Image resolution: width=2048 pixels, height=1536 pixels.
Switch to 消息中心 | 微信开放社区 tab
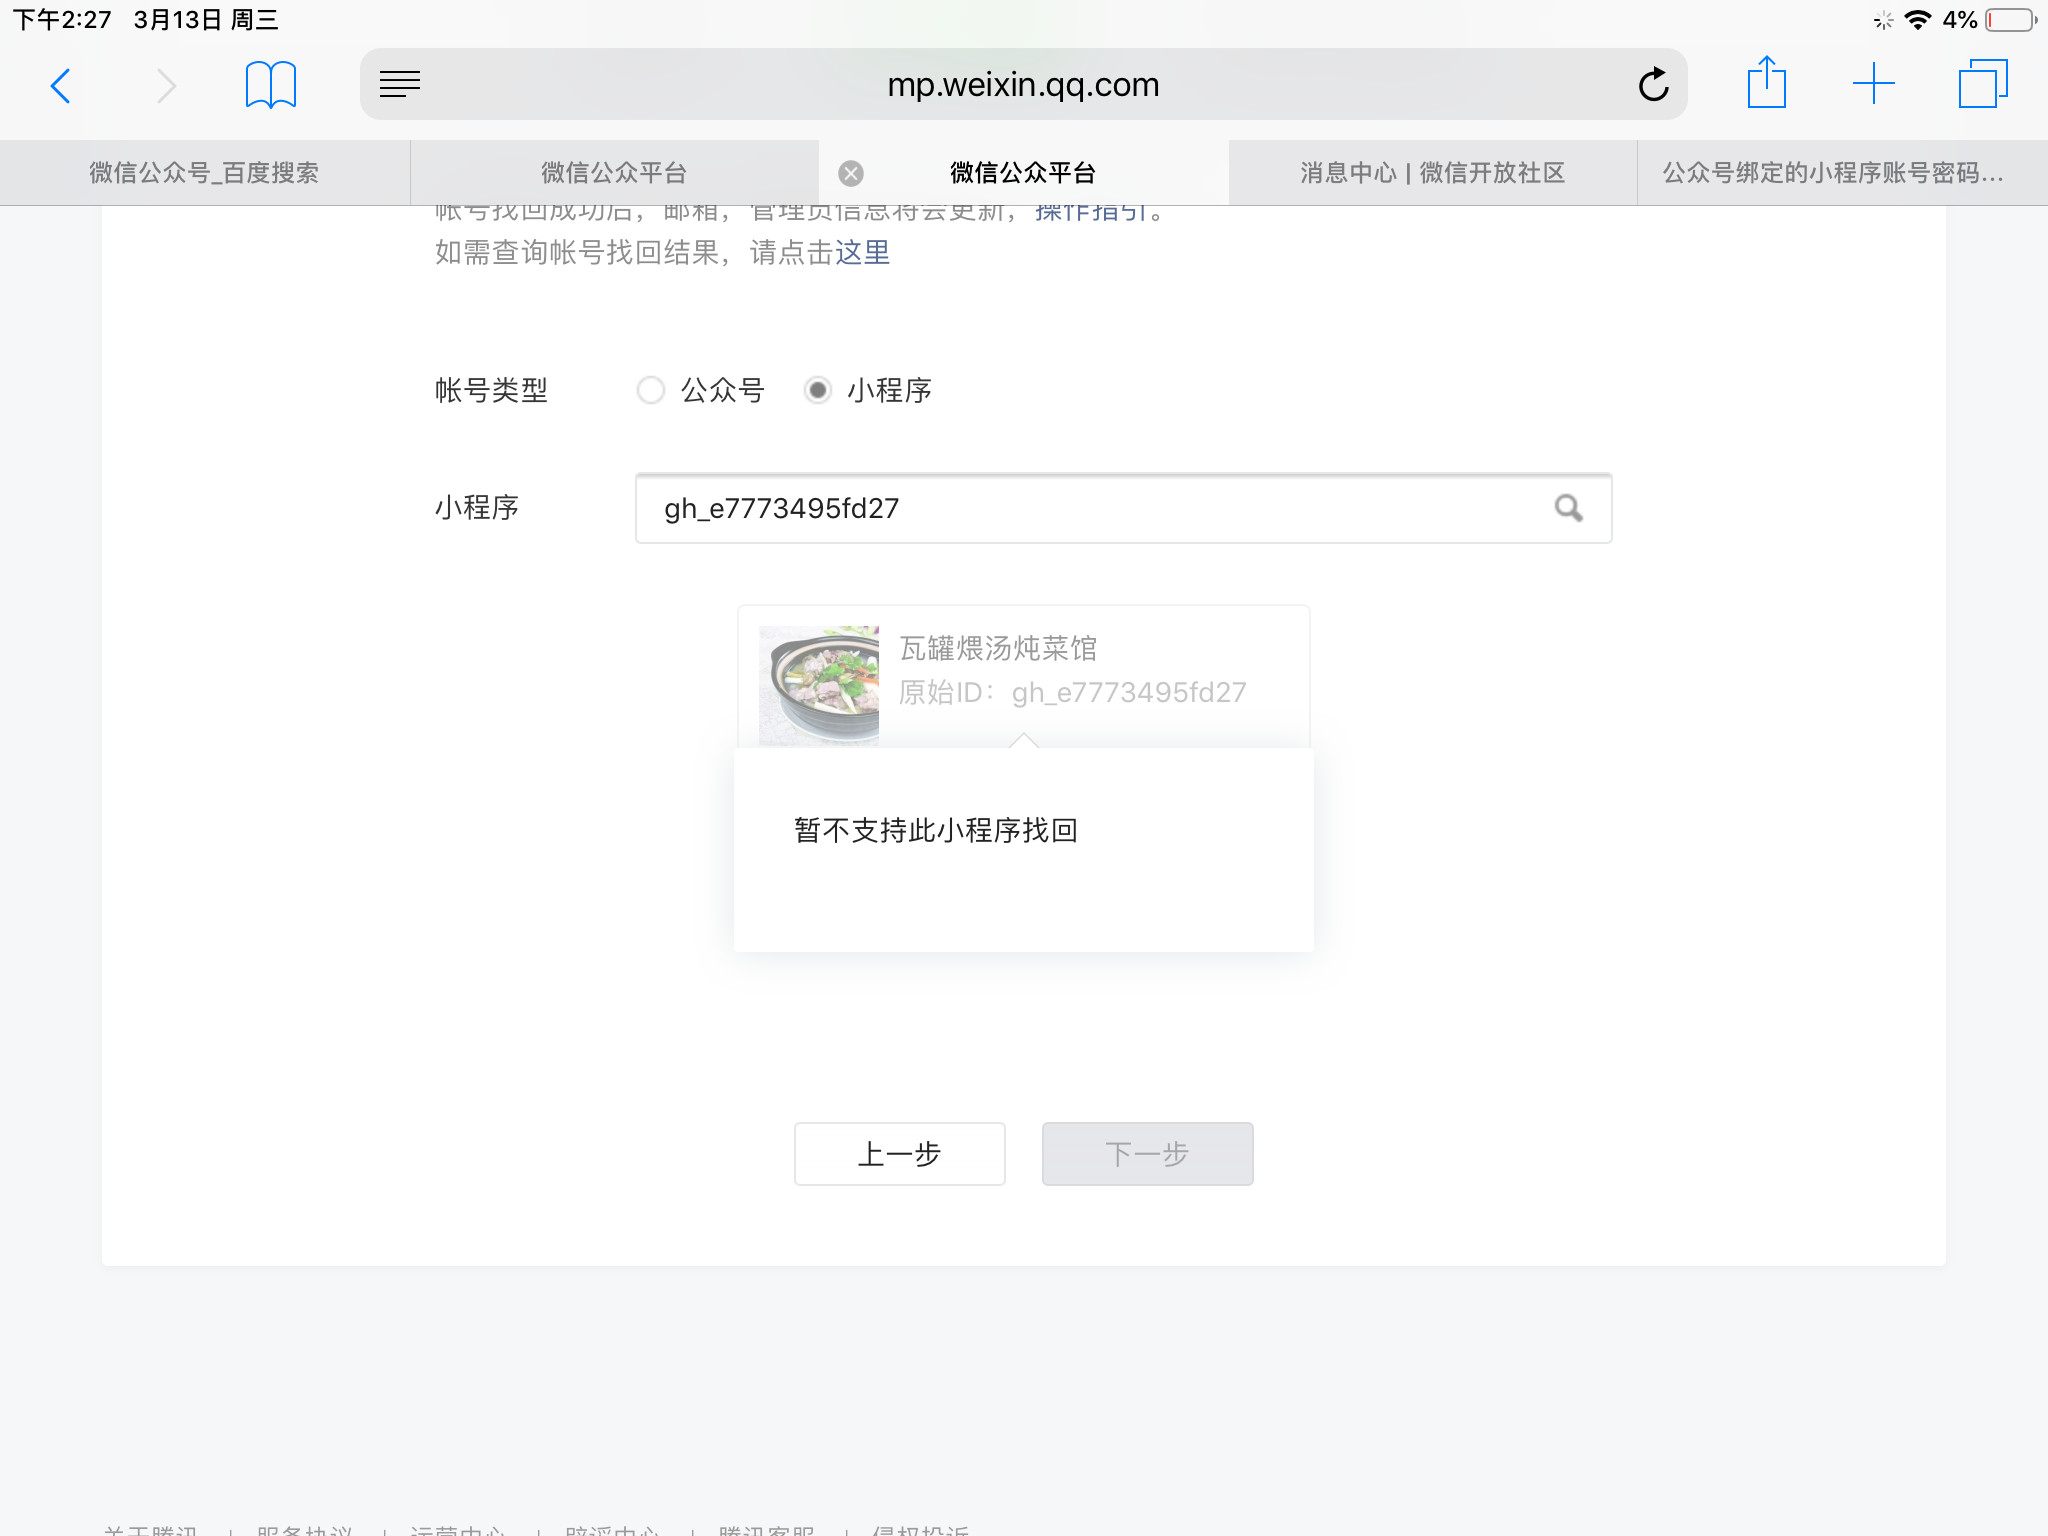pyautogui.click(x=1432, y=173)
